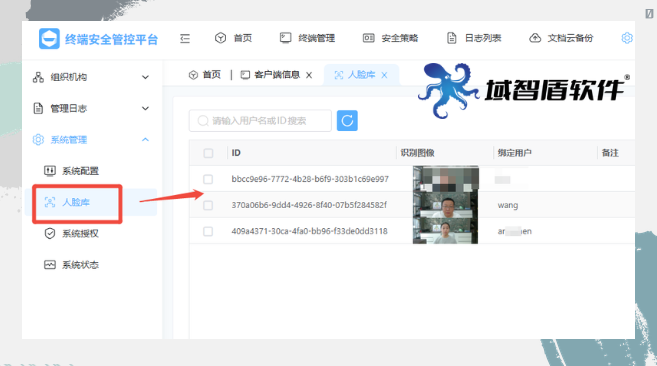The height and width of the screenshot is (366, 657).
Task: Click the face thumbnail in the 409a4371 row
Action: tap(445, 231)
